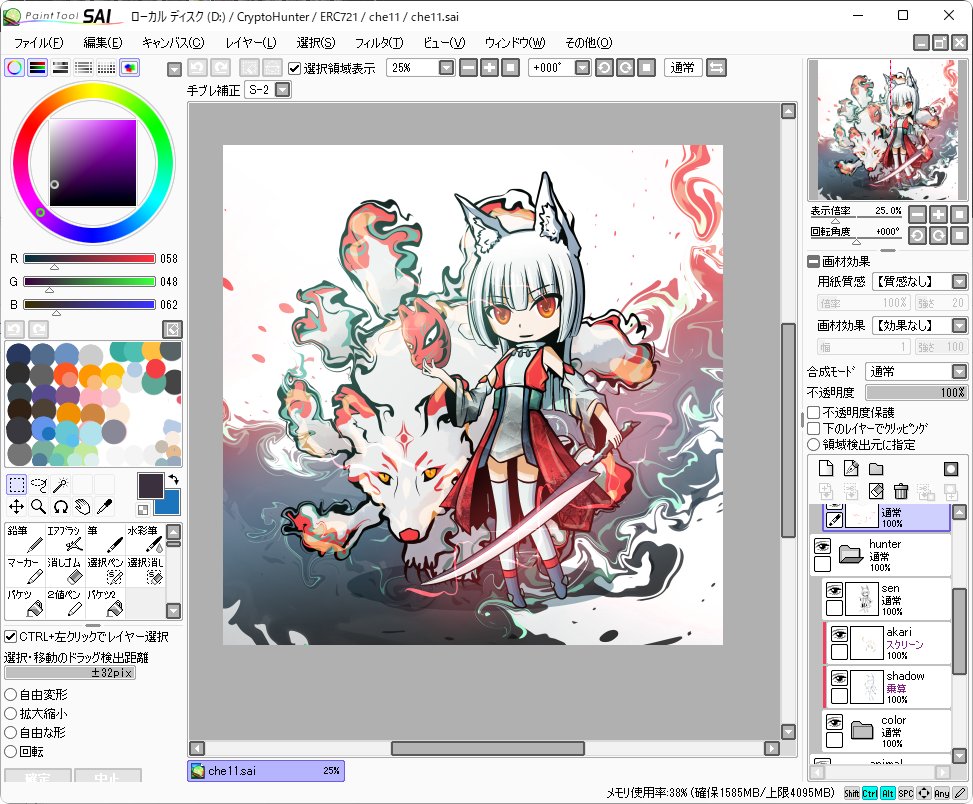Choose the バケツ bucket tool

tap(25, 603)
